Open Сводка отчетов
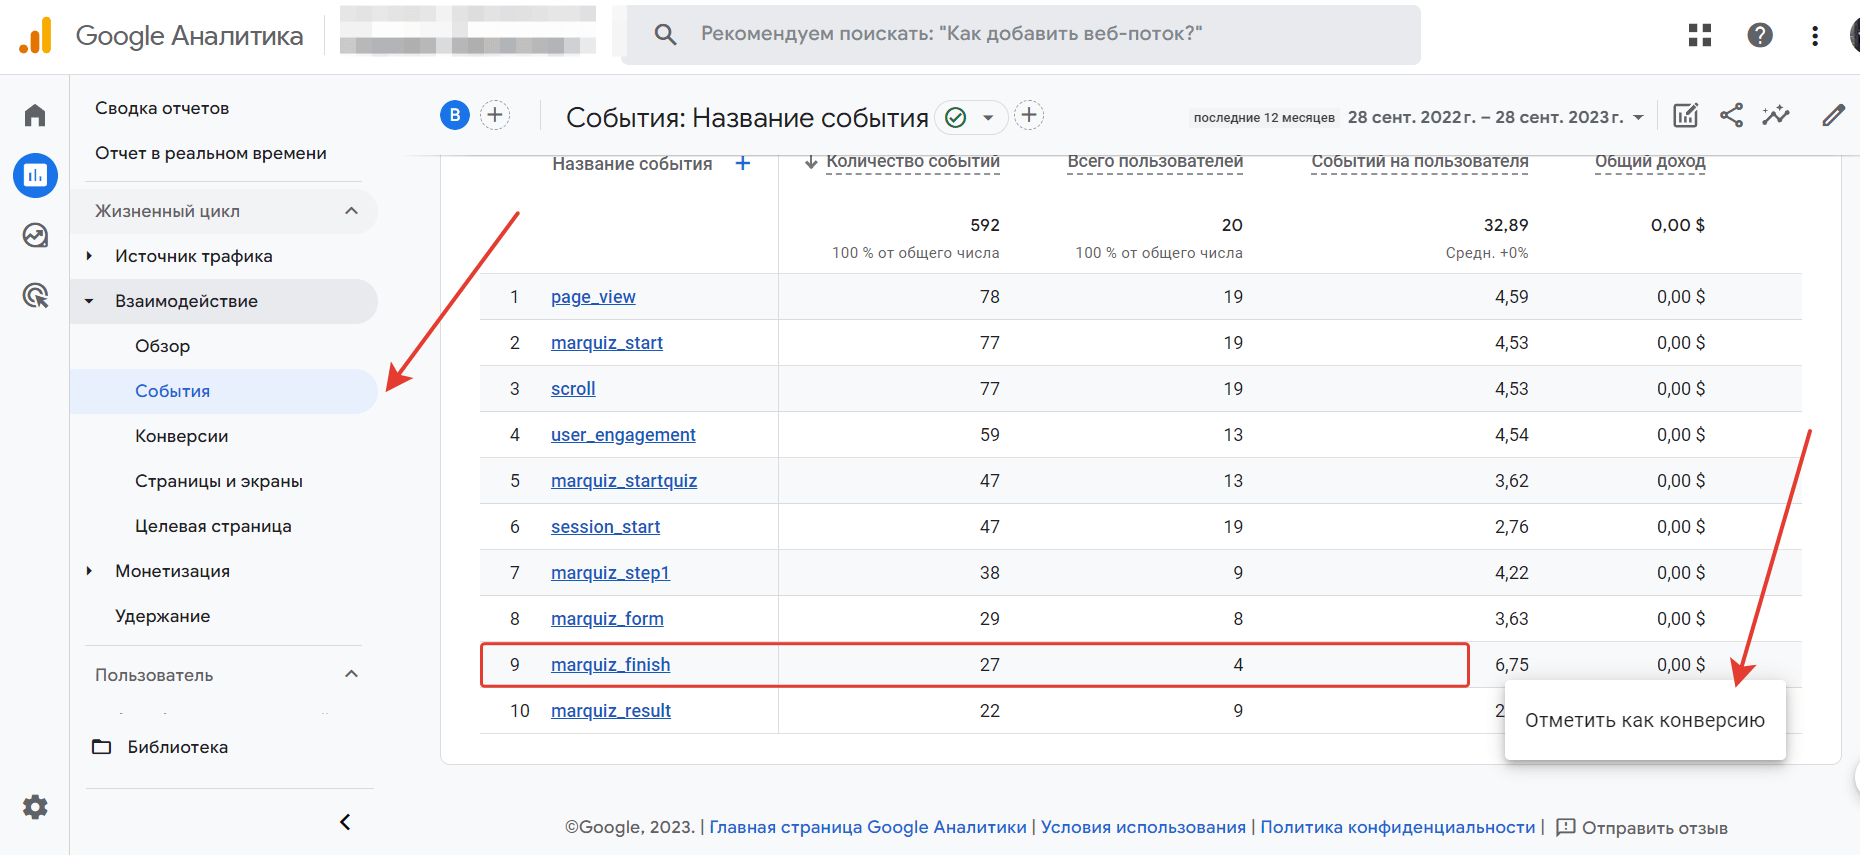 pos(162,108)
